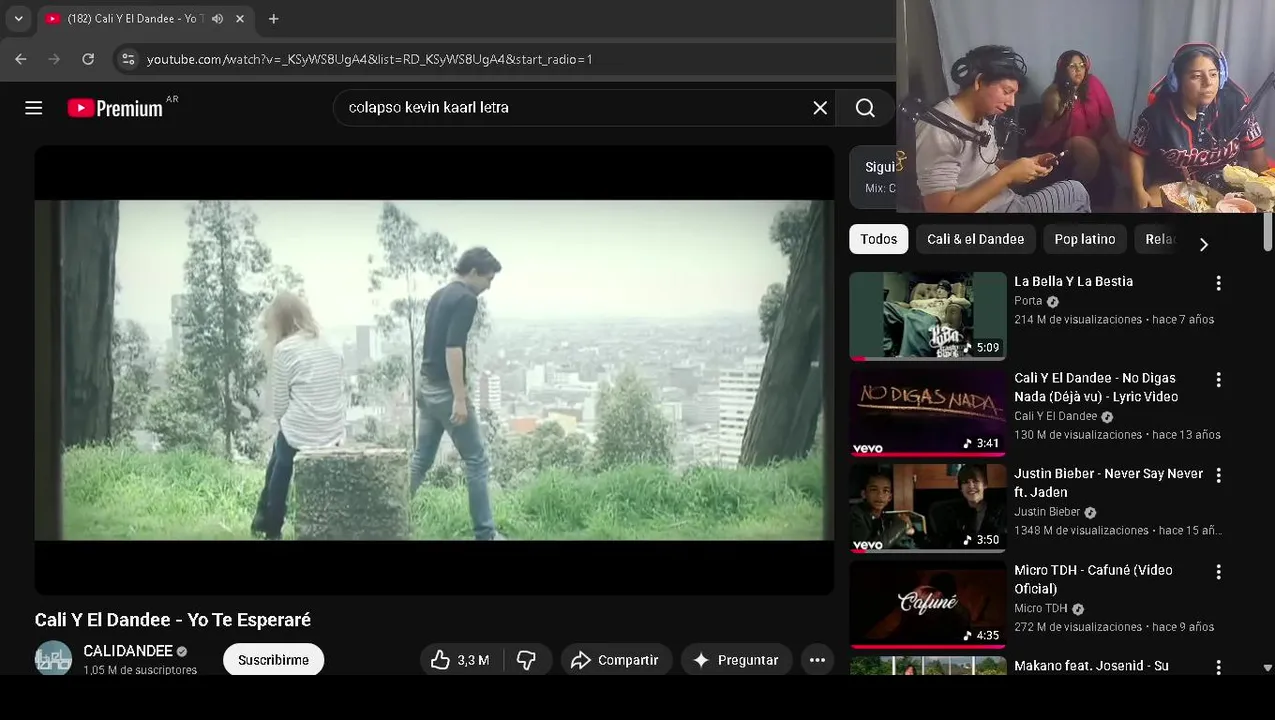
Task: Click the scrollbar down arrow
Action: 1267,667
